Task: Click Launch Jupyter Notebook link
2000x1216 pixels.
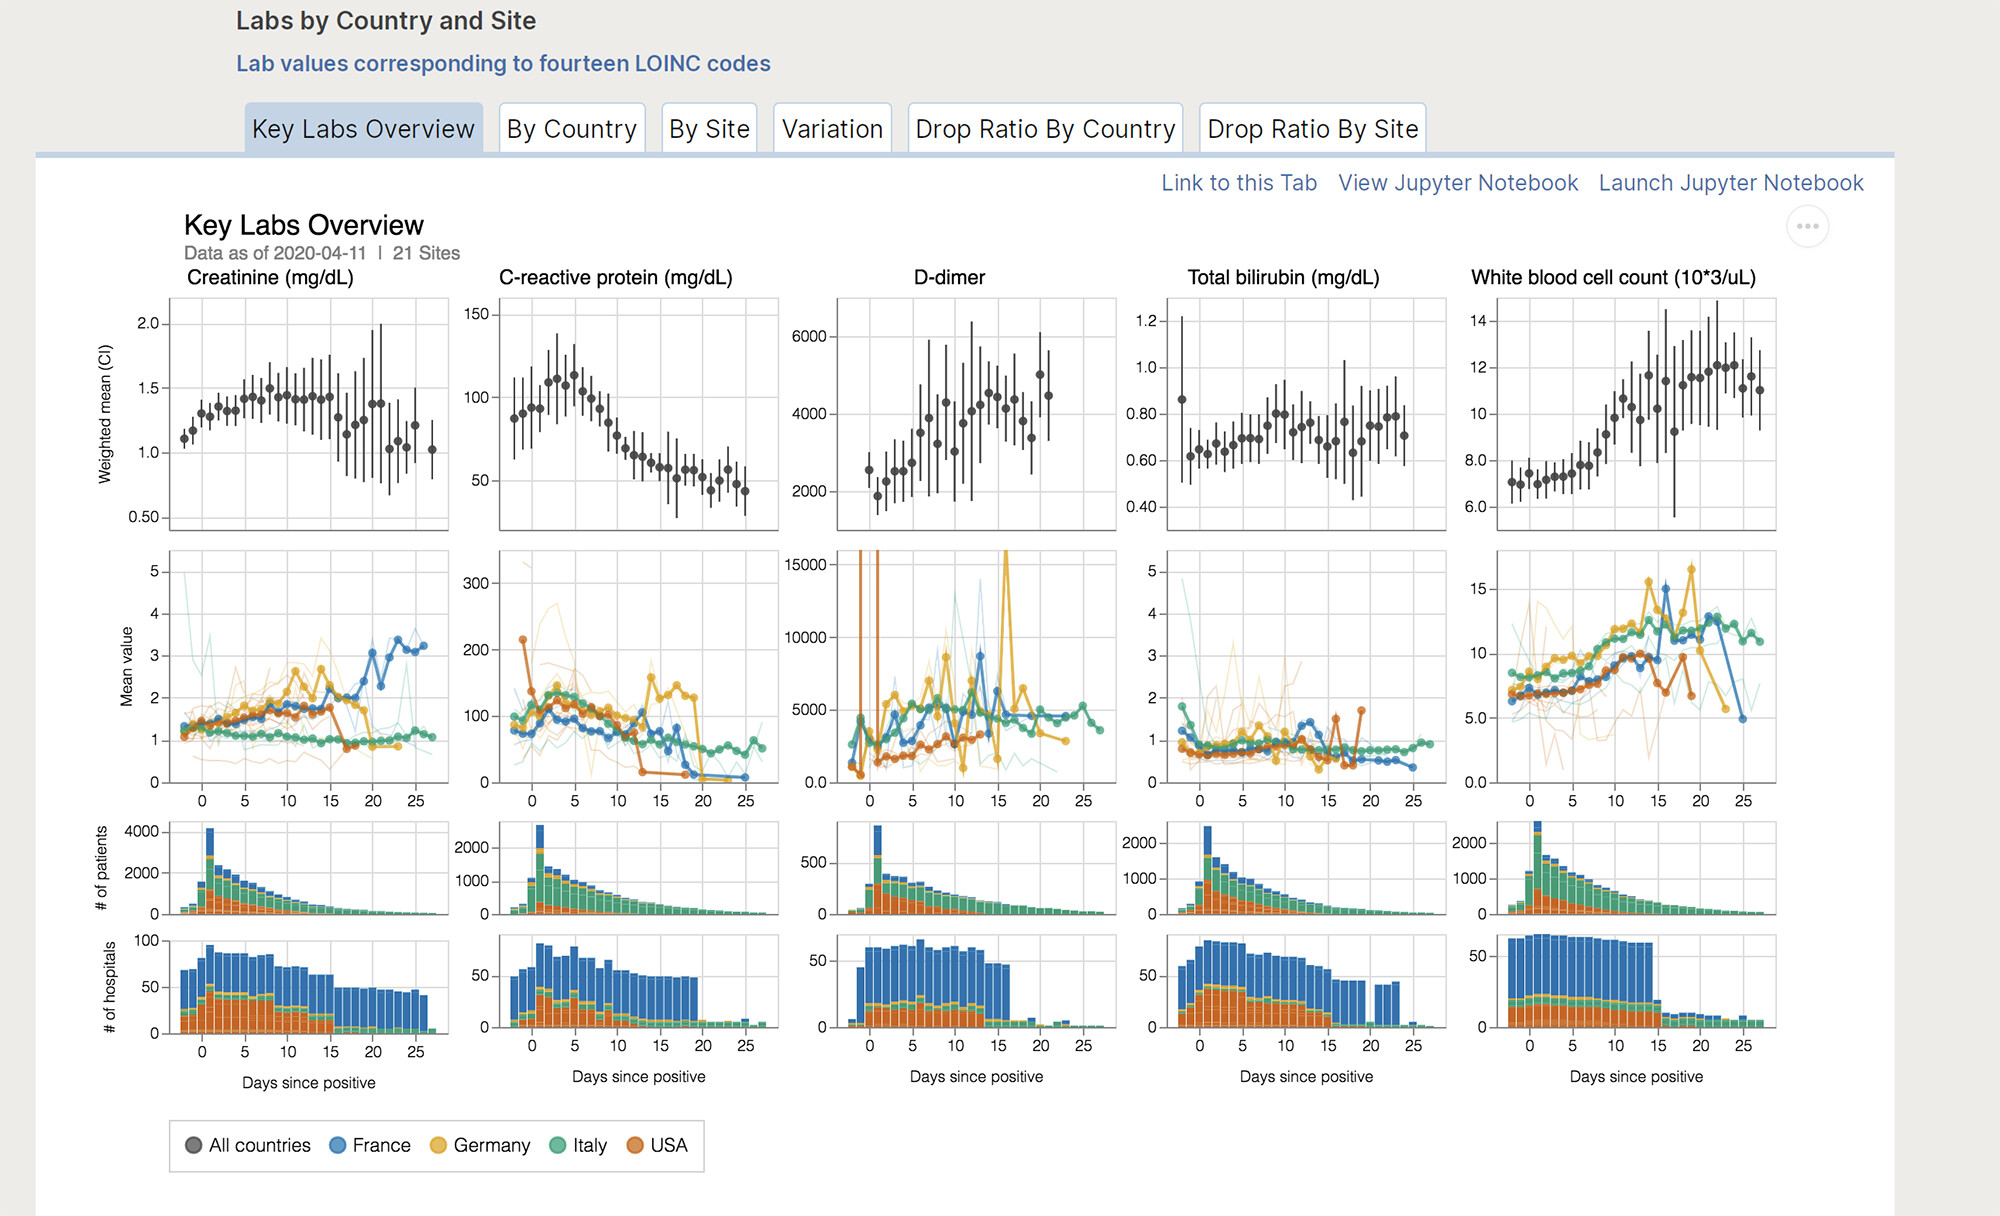Action: 1731,183
